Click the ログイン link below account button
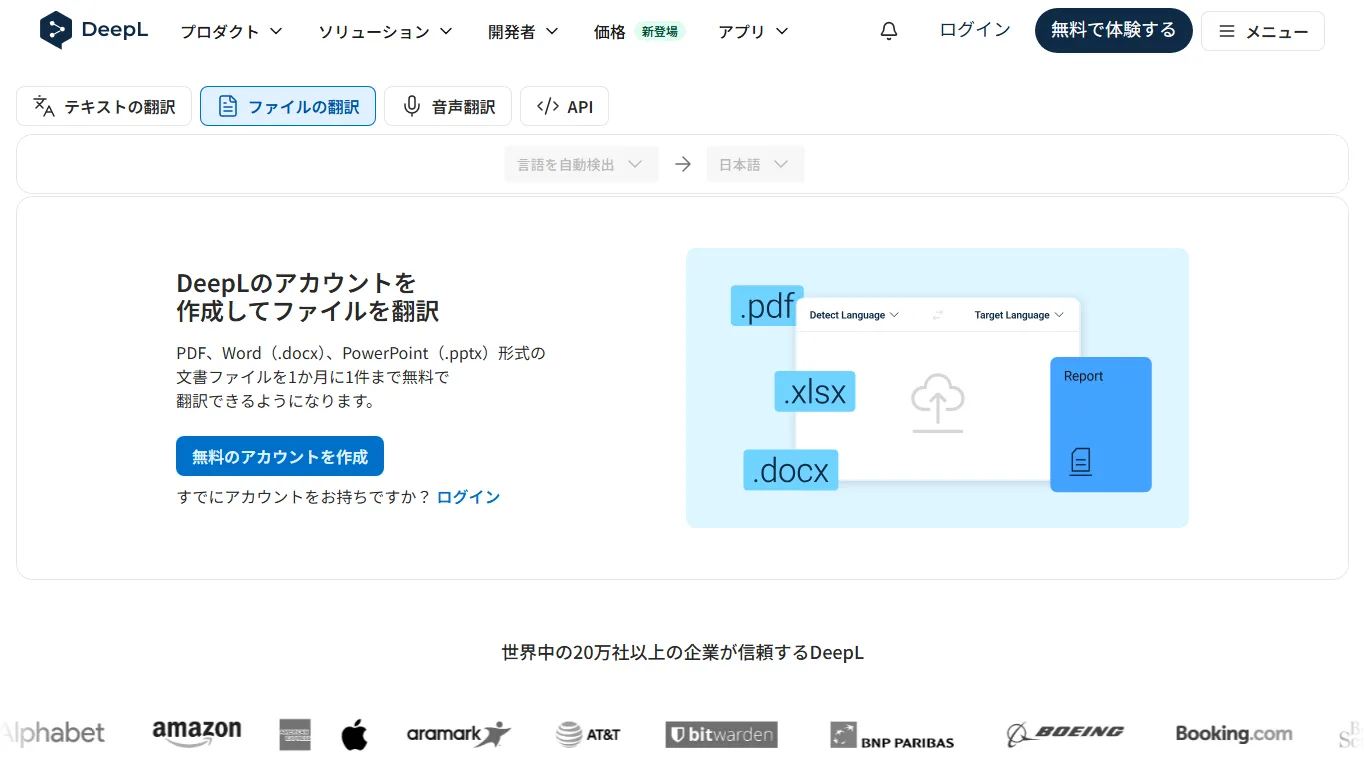Screen dimensions: 1365x768 click(x=468, y=497)
